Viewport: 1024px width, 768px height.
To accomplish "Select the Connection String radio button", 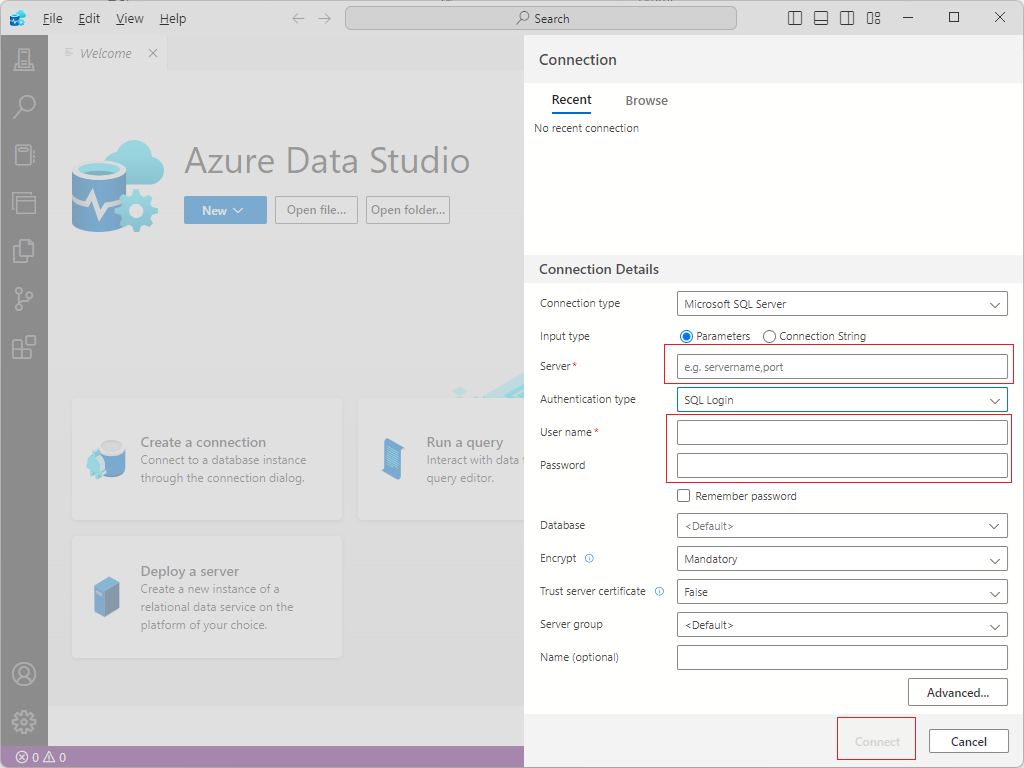I will [x=769, y=336].
